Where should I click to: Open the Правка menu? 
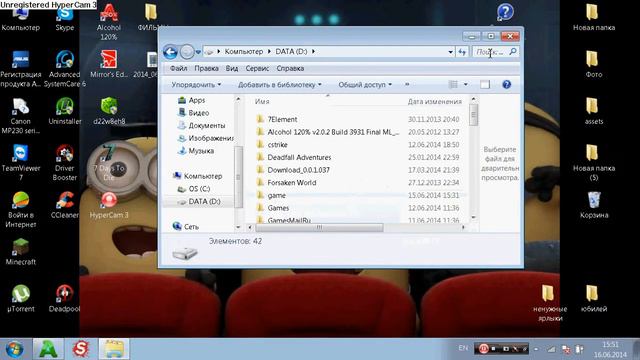tap(206, 68)
